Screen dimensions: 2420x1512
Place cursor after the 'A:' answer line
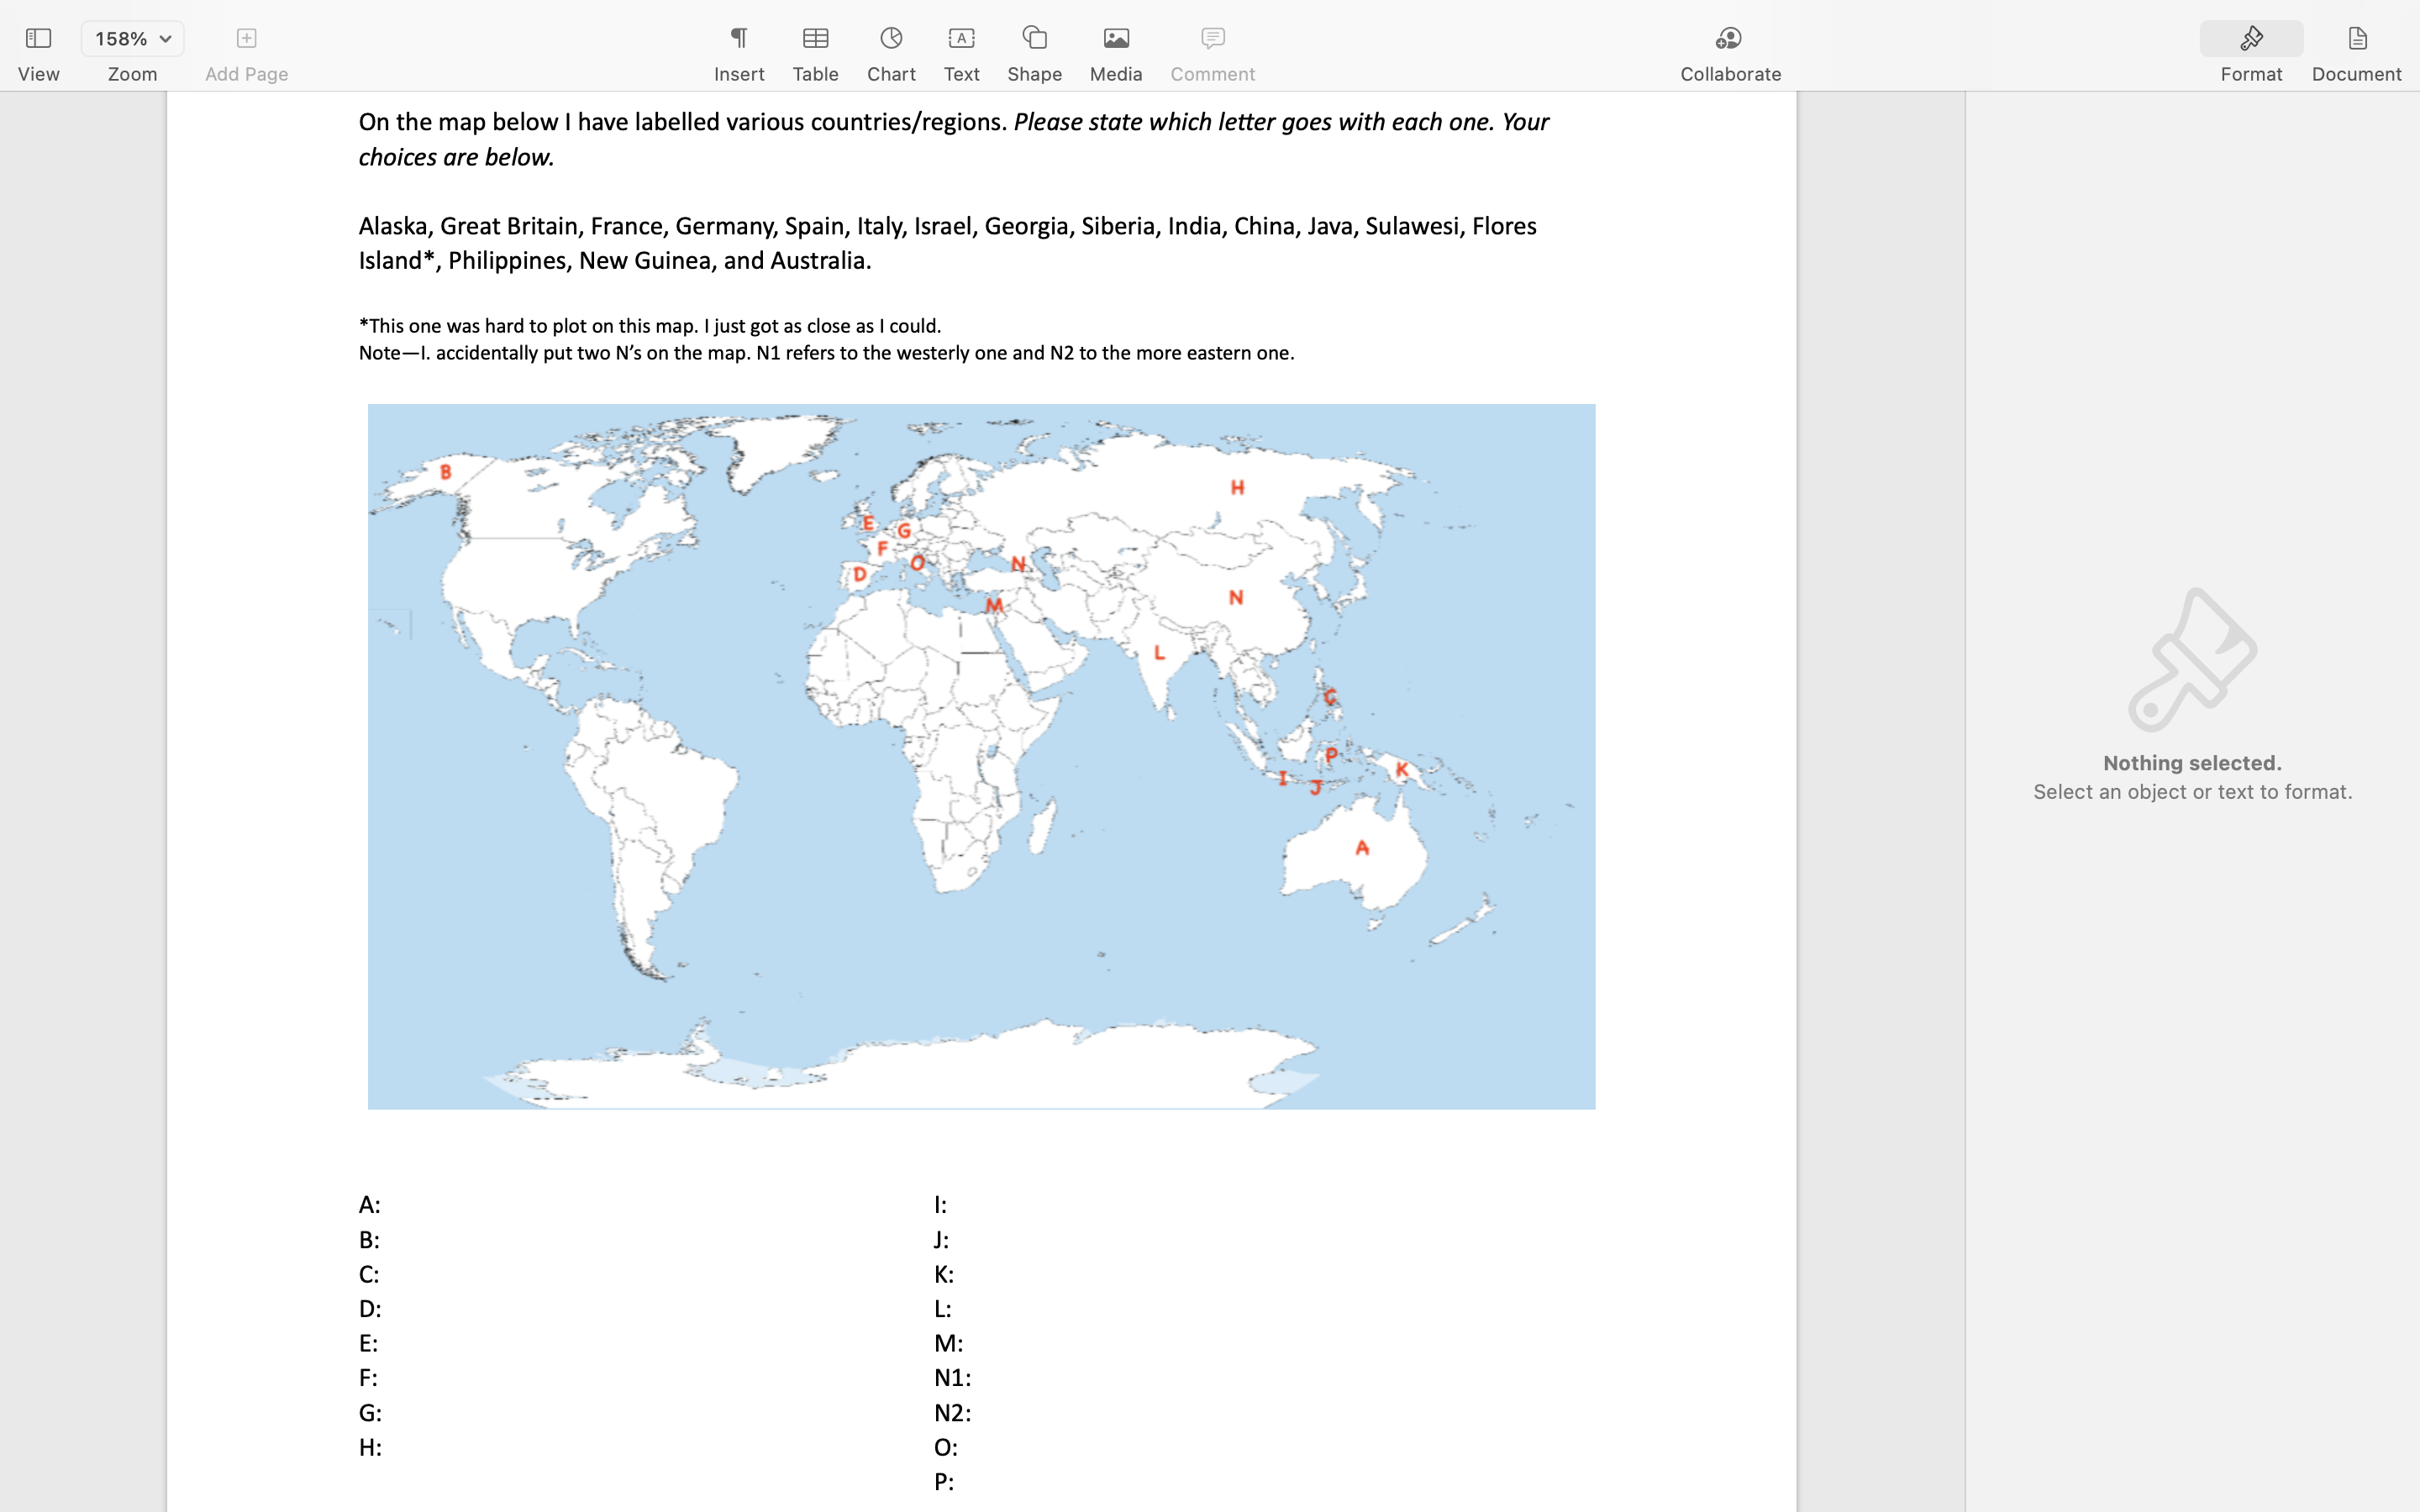click(x=386, y=1205)
